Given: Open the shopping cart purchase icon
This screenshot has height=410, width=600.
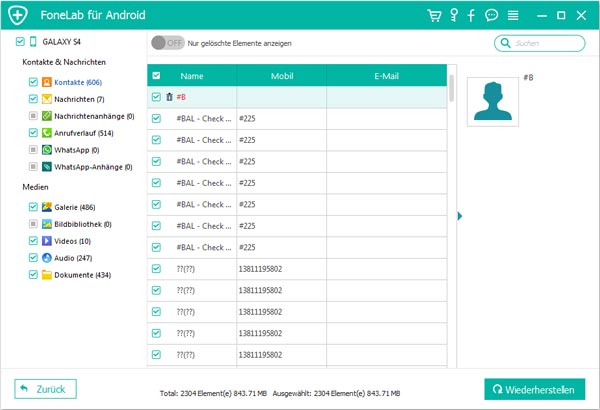Looking at the screenshot, I should (434, 16).
